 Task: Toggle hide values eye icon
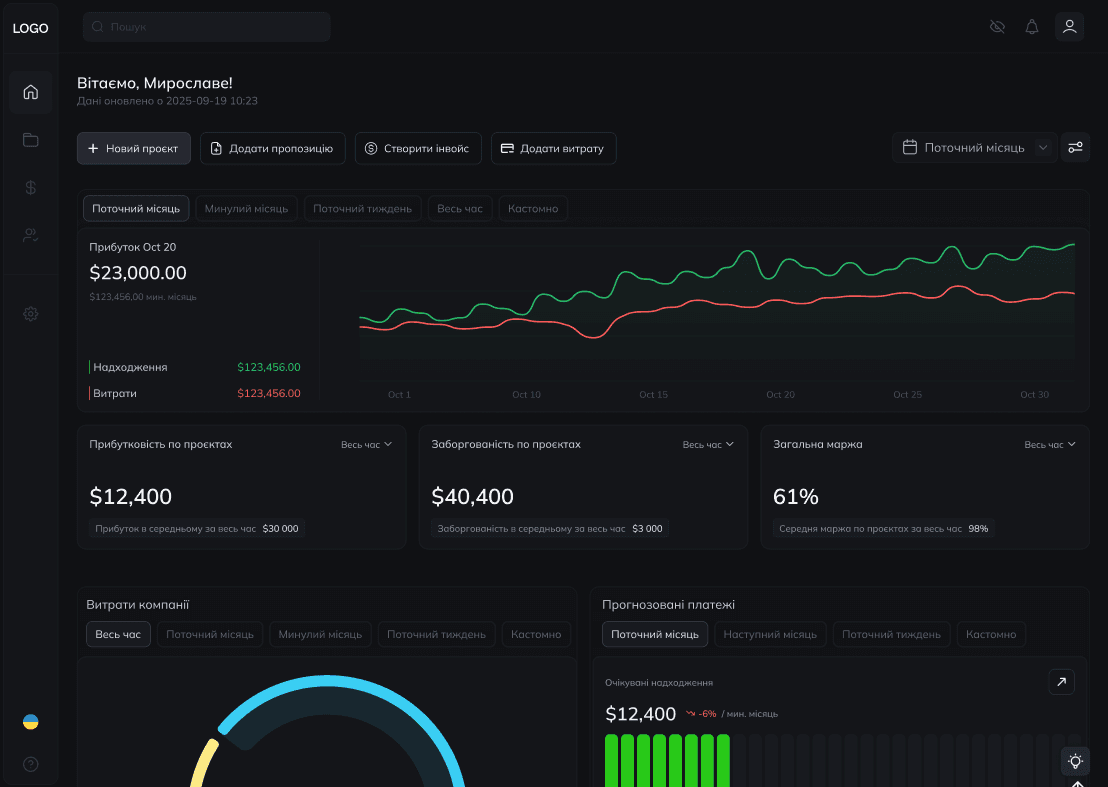(997, 27)
